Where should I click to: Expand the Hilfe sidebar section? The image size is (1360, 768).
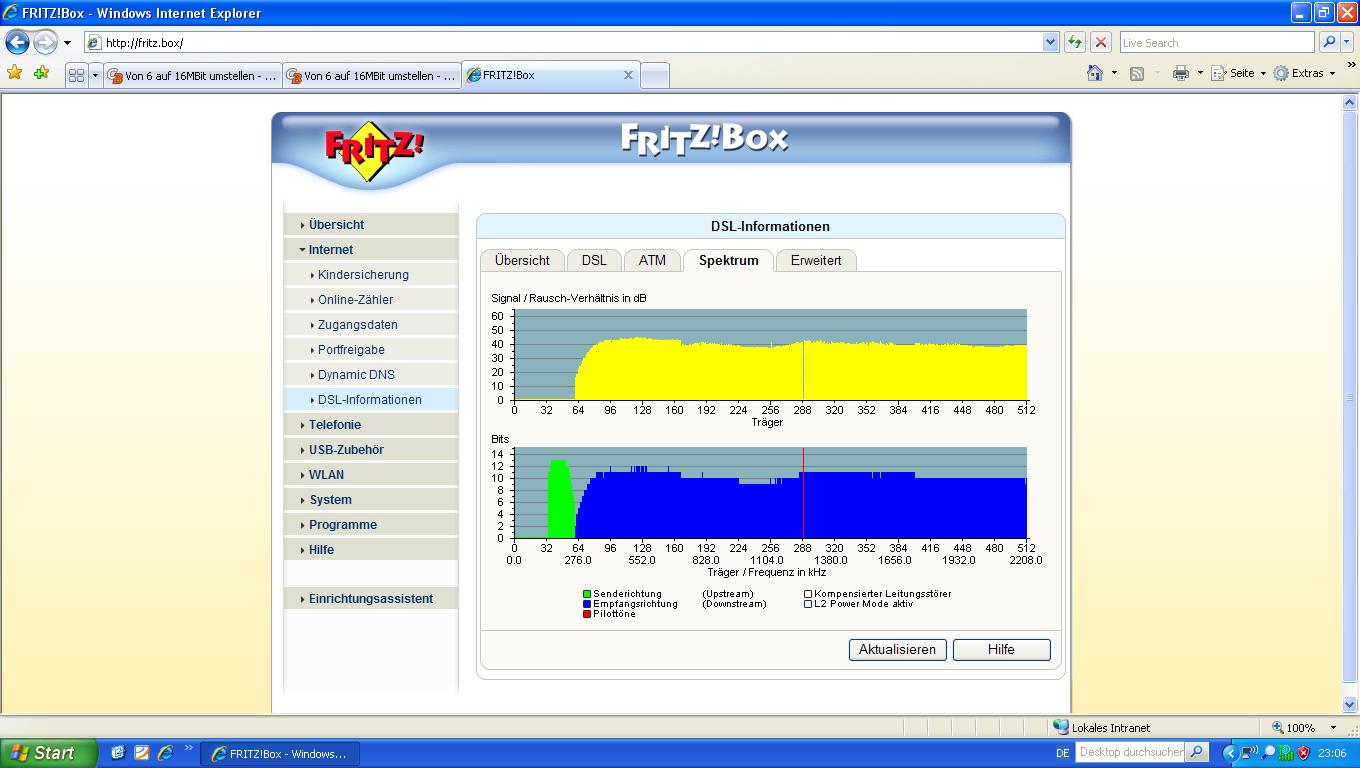coord(371,550)
